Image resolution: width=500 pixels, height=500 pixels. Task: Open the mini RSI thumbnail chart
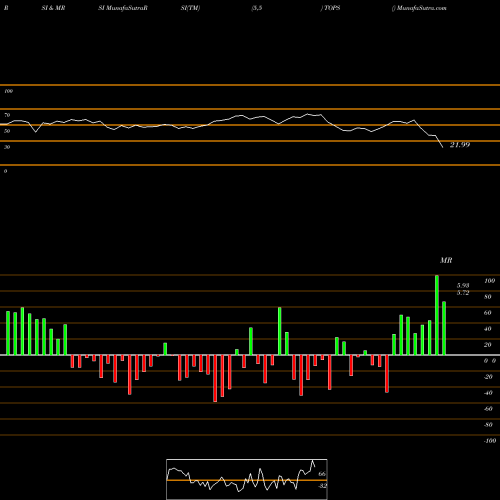pyautogui.click(x=247, y=479)
